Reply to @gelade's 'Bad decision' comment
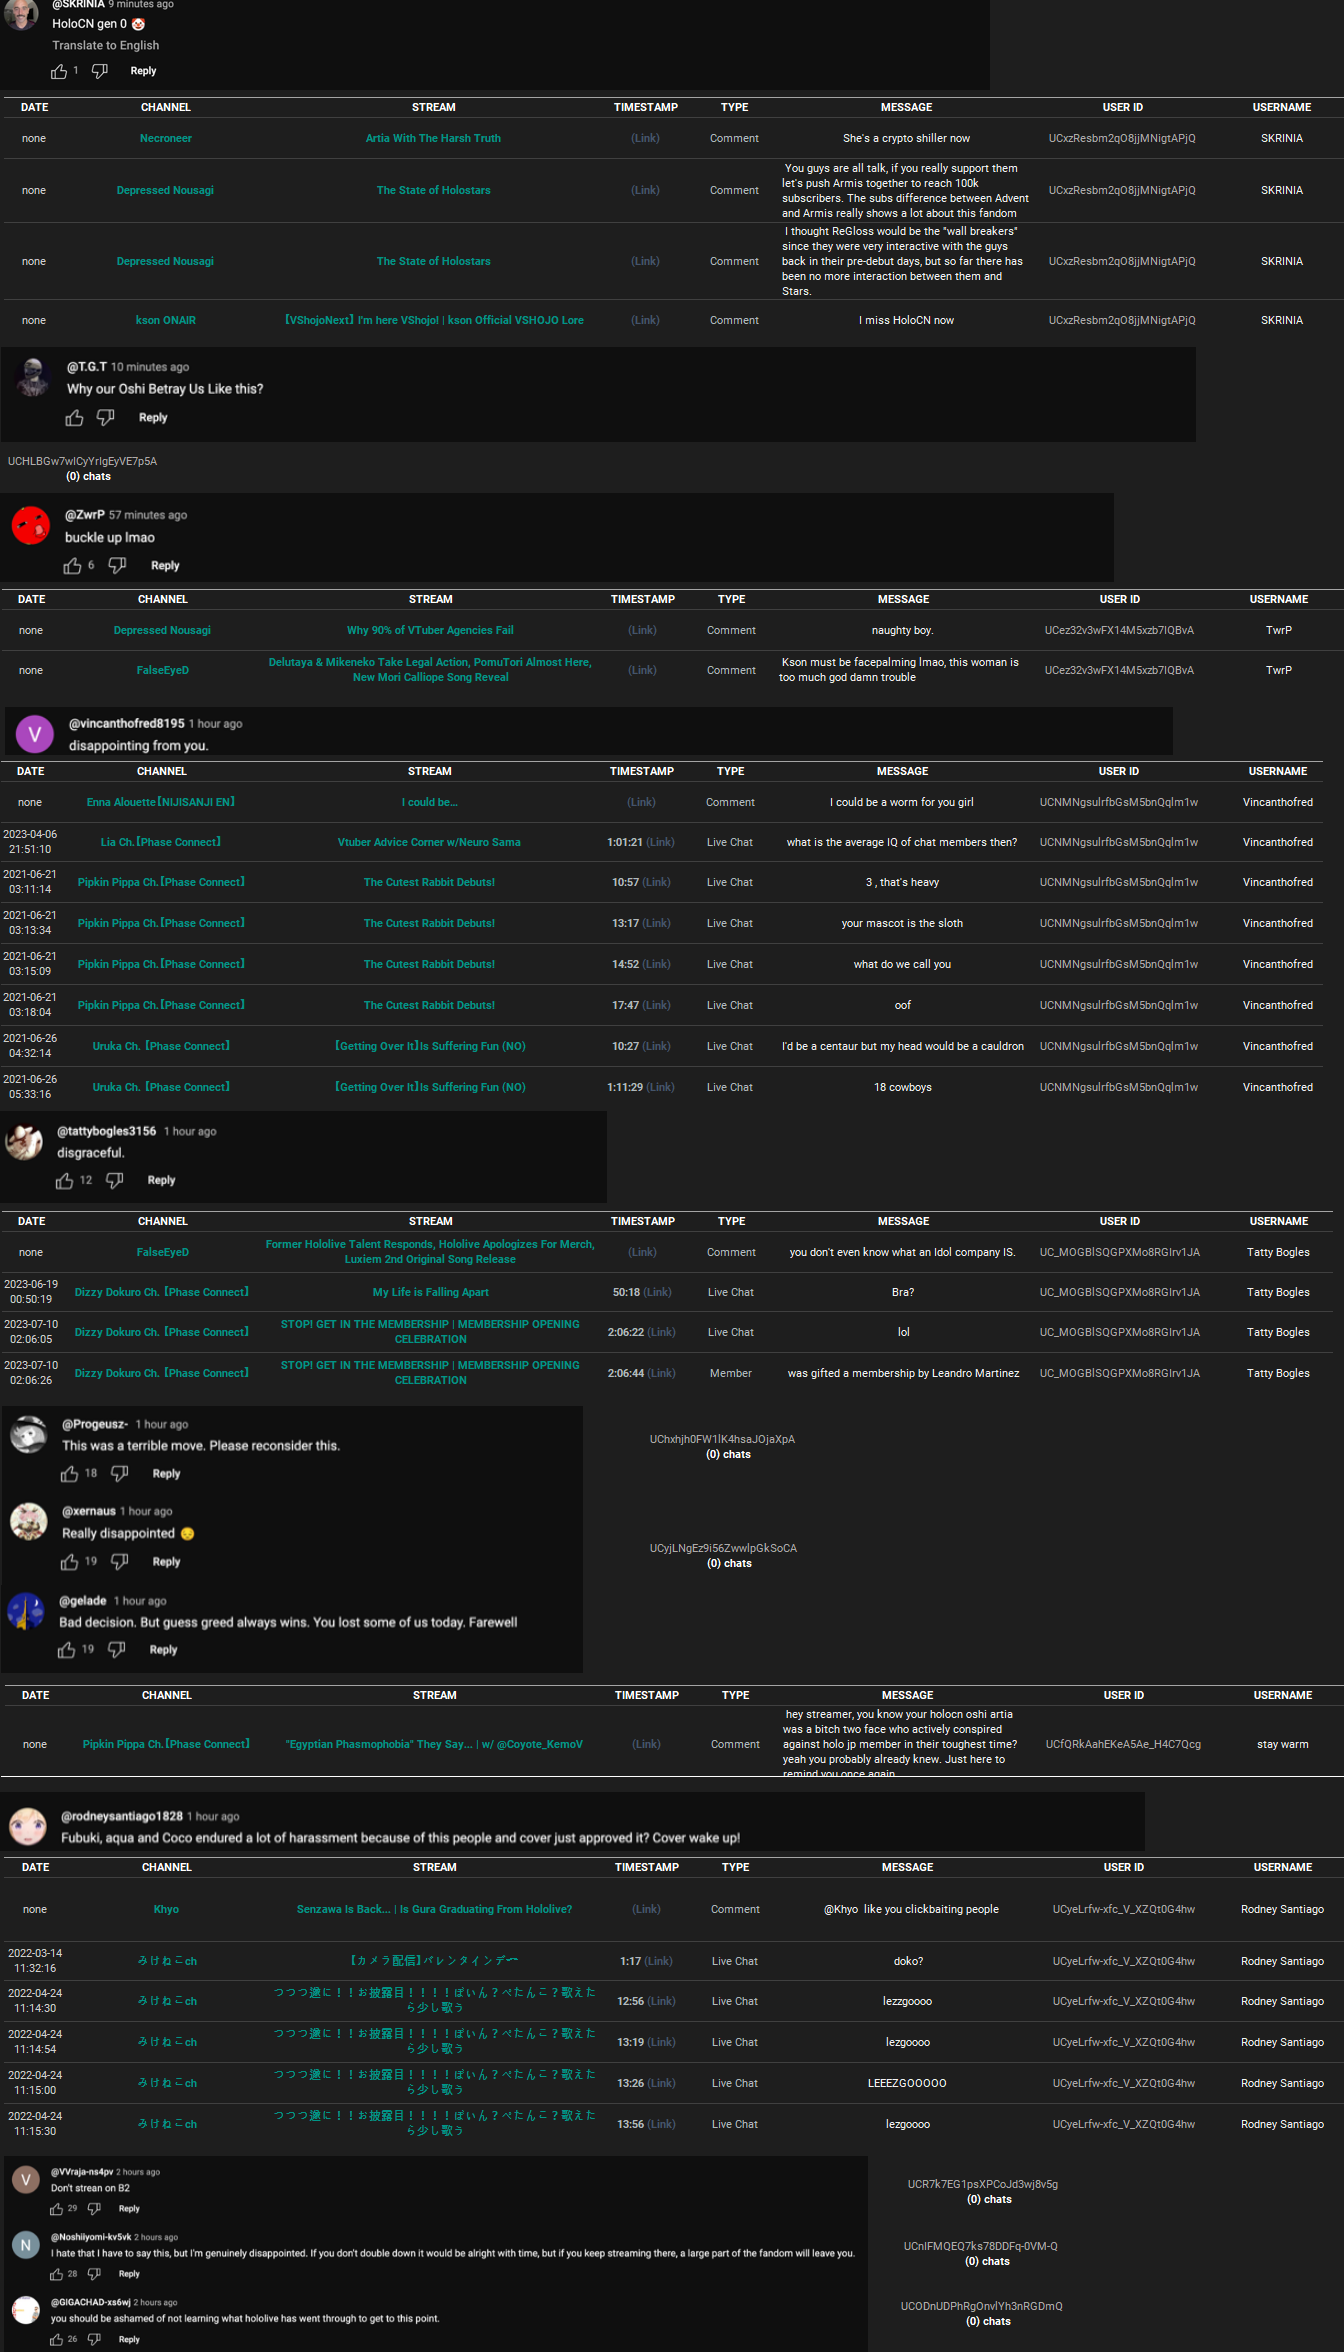 coord(163,1650)
